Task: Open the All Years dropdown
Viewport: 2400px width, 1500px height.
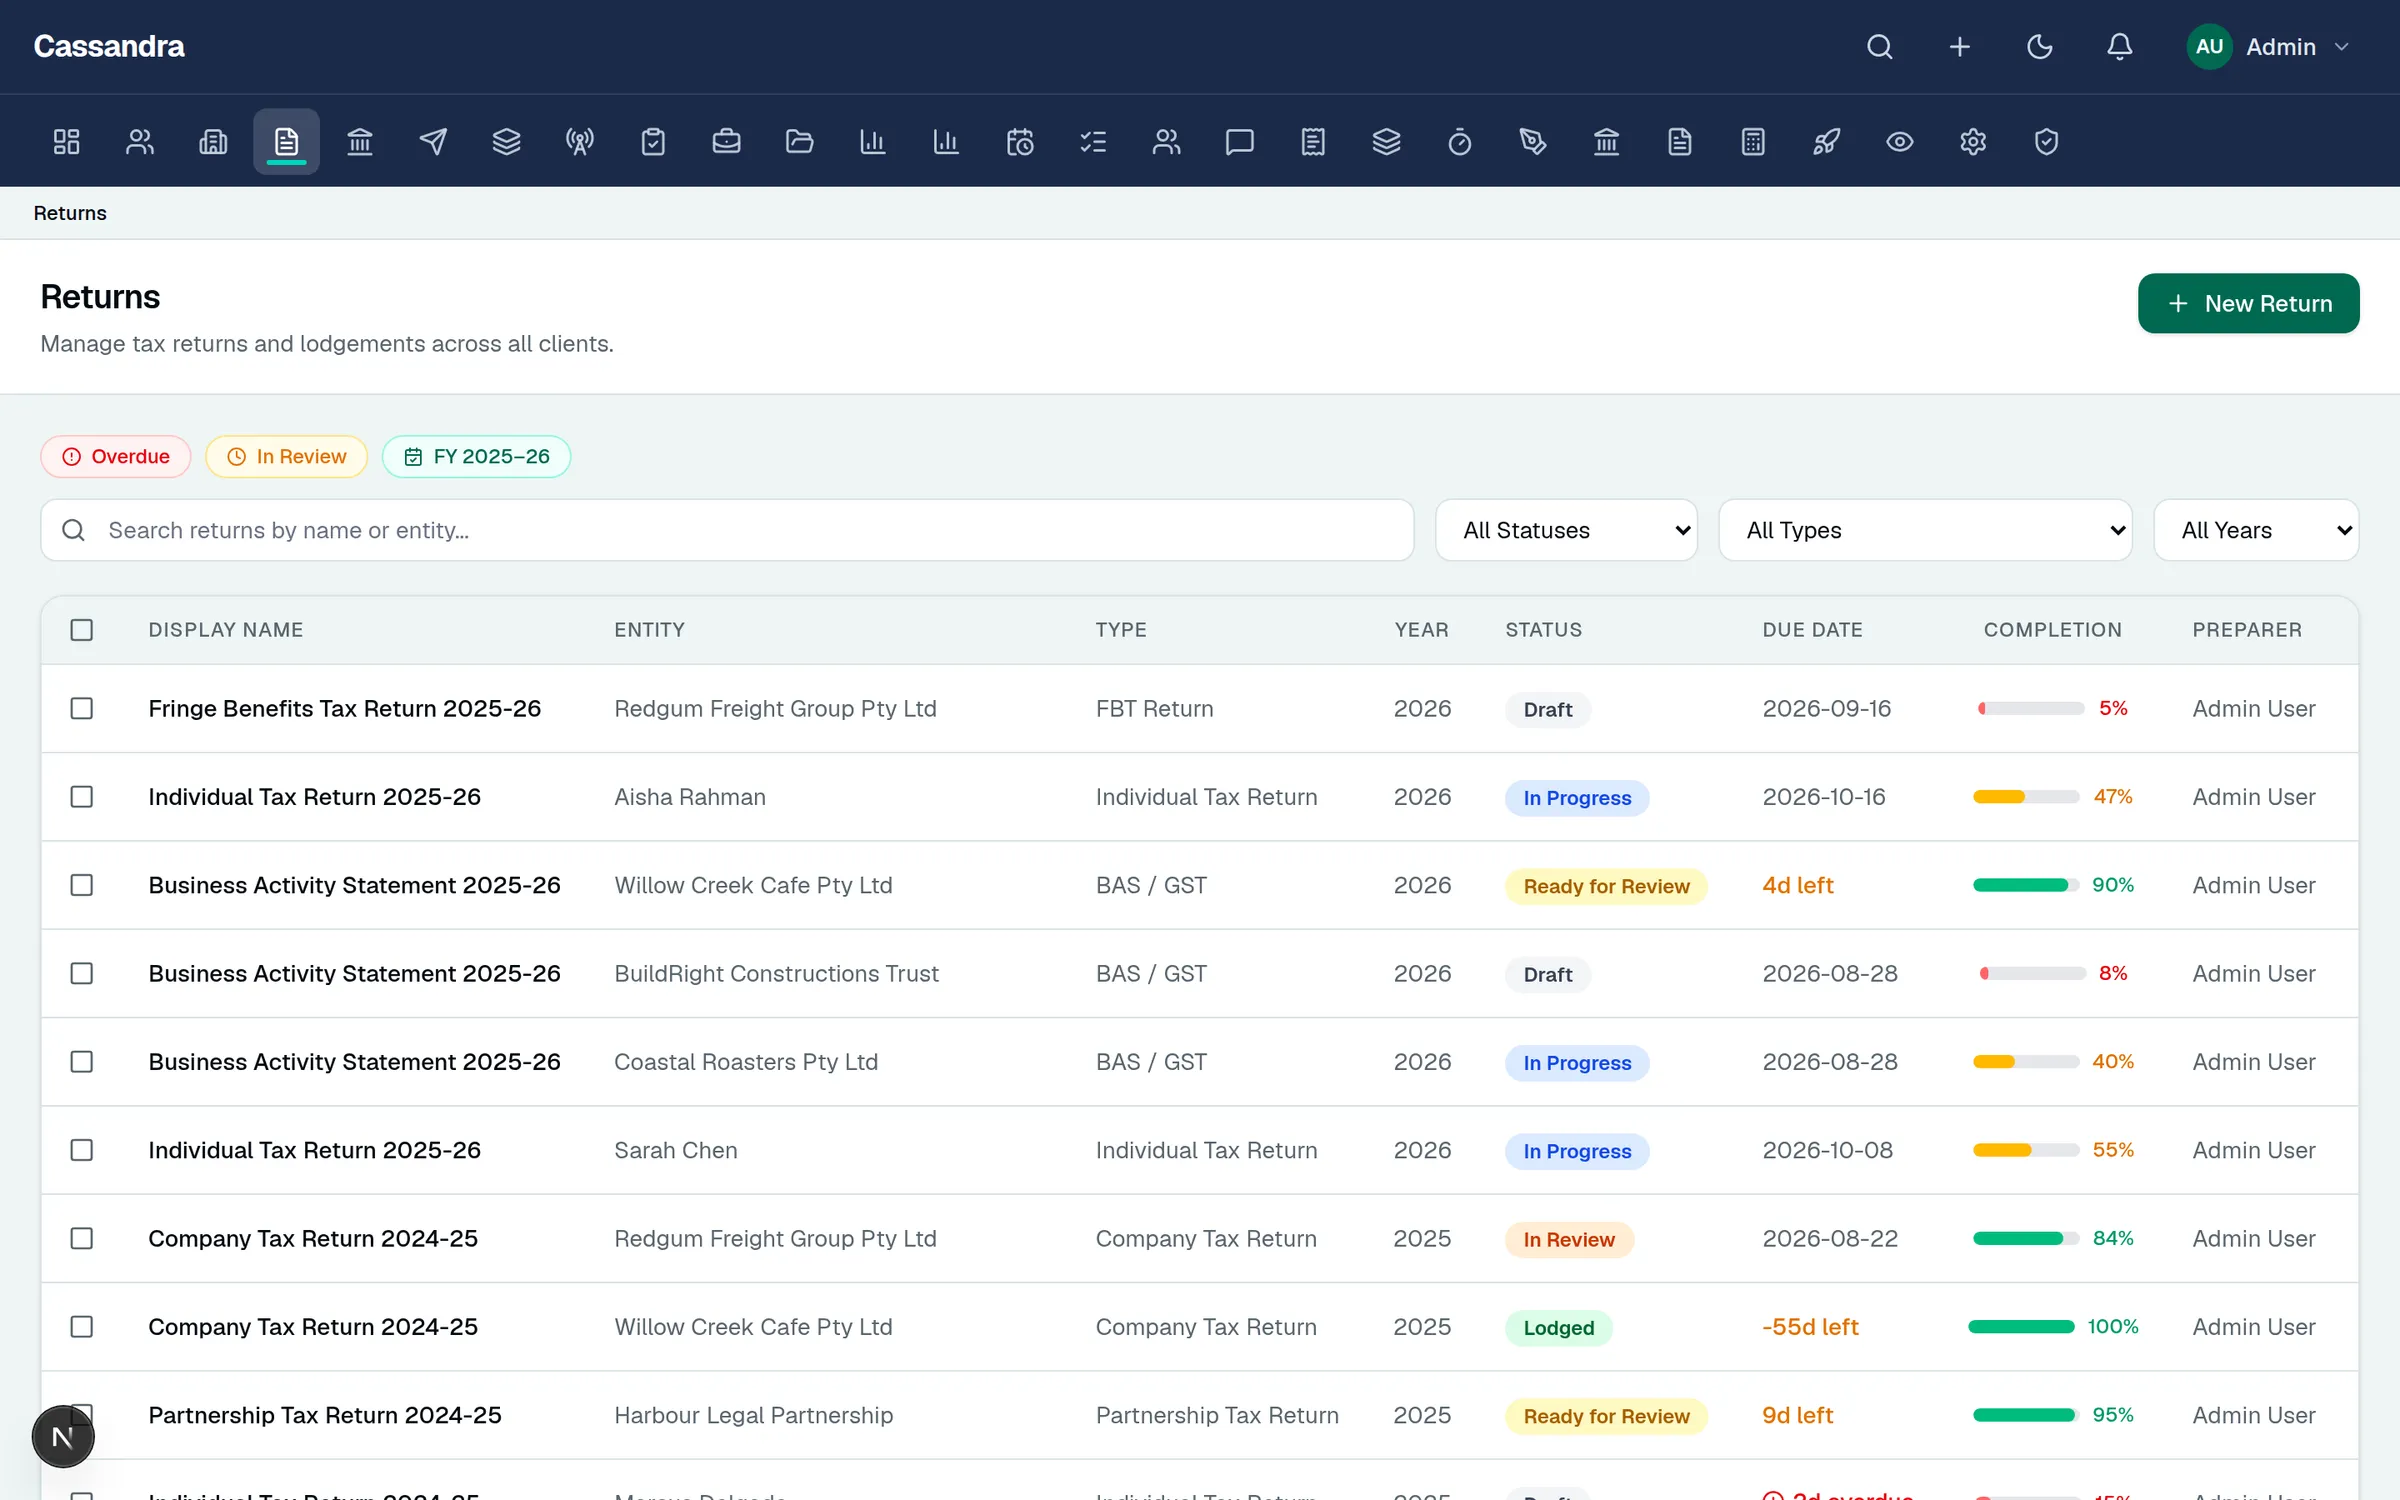Action: coord(2256,530)
